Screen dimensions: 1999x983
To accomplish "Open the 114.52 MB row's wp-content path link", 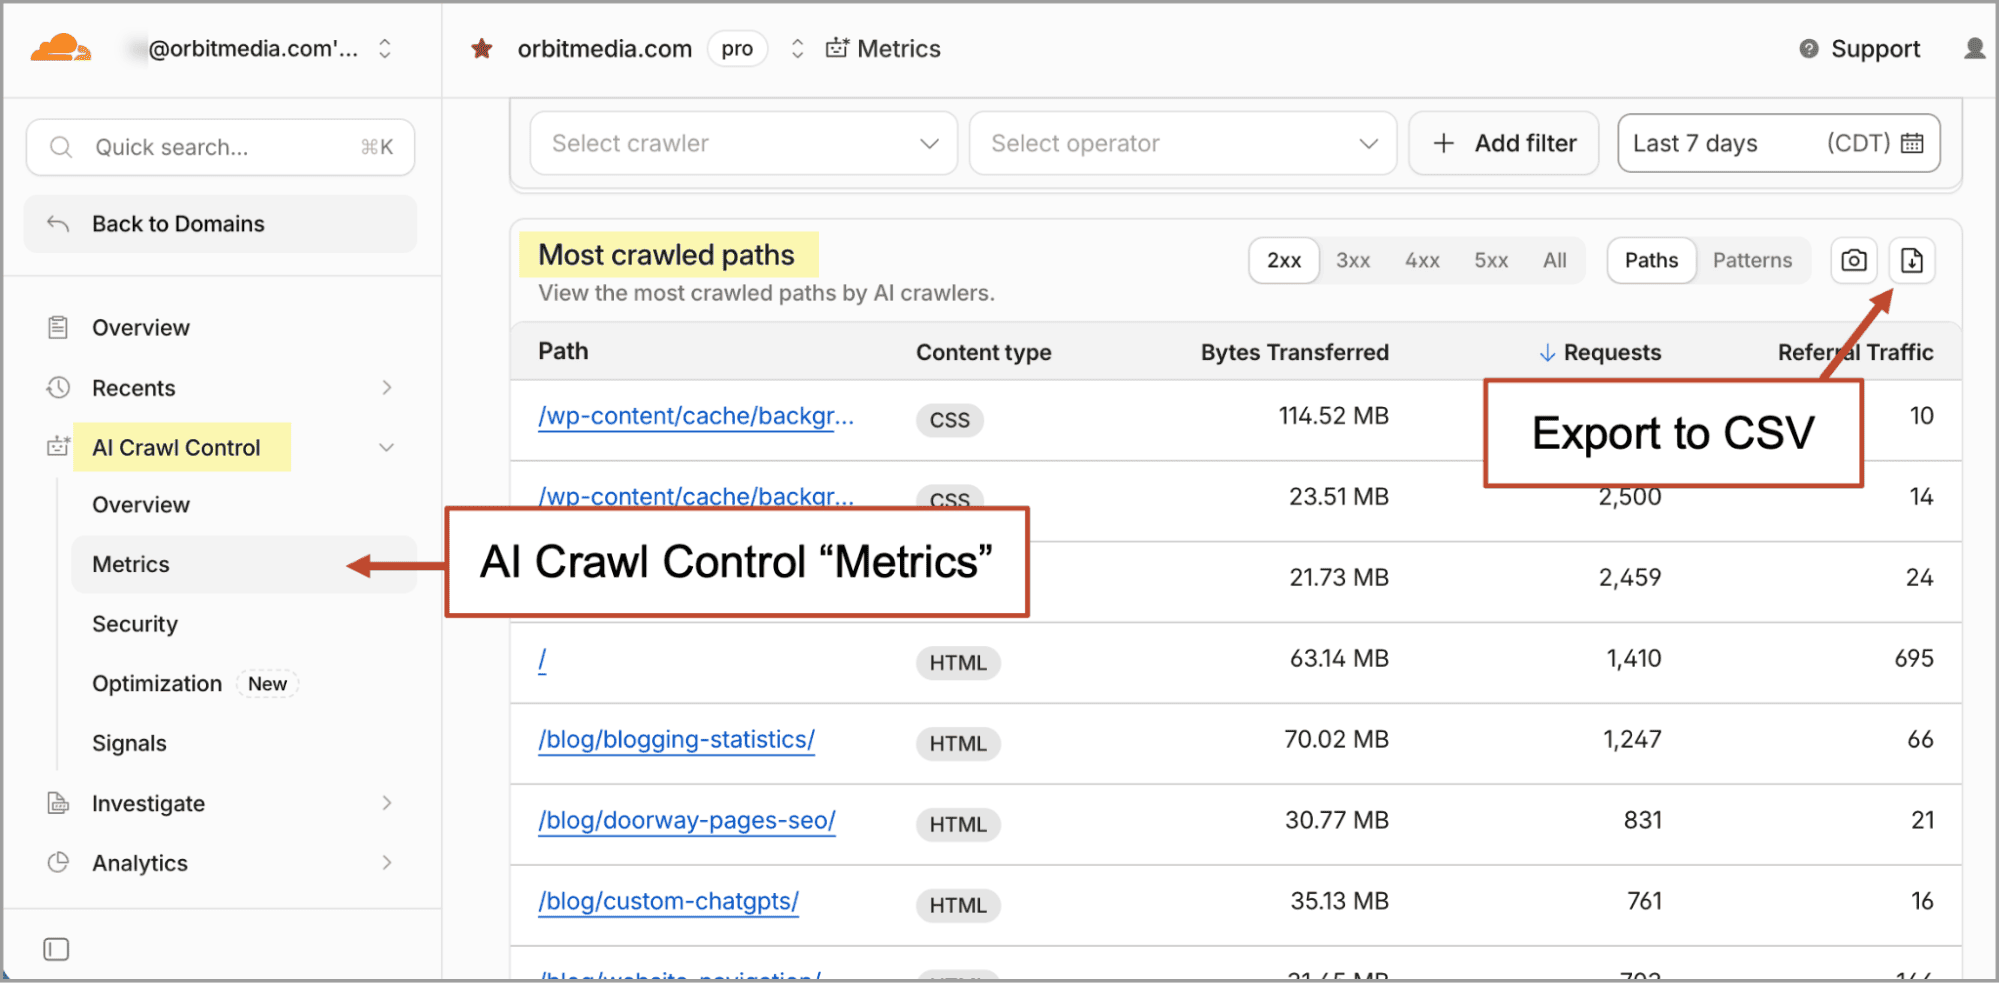I will coord(695,416).
